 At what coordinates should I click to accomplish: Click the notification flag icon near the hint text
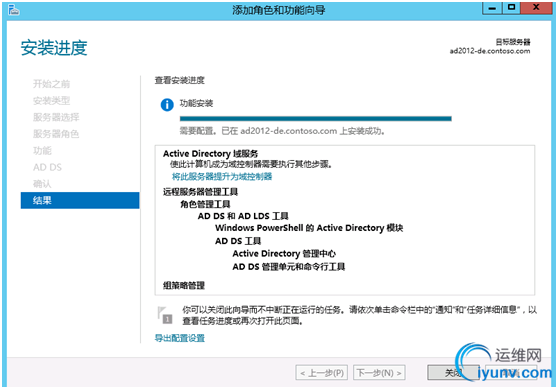pos(165,315)
